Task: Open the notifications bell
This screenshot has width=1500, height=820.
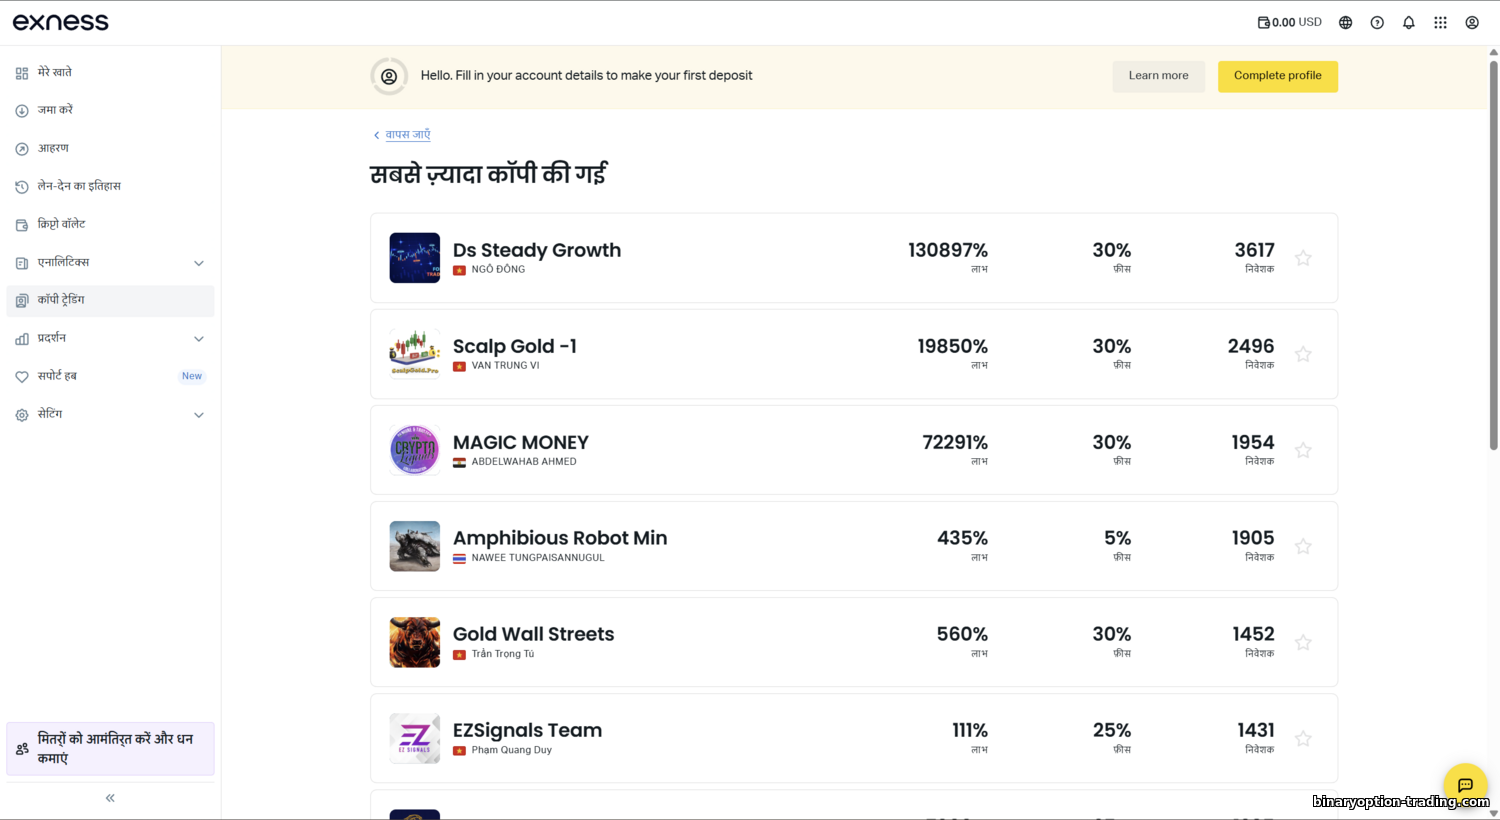Action: (1408, 23)
